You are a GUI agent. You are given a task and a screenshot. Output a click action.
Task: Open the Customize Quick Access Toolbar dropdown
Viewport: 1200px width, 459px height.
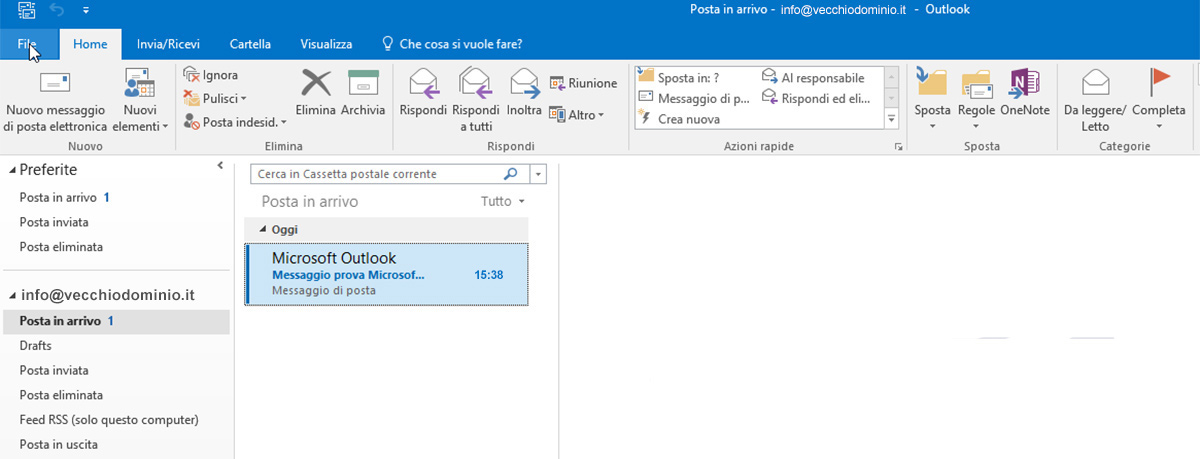click(x=85, y=10)
